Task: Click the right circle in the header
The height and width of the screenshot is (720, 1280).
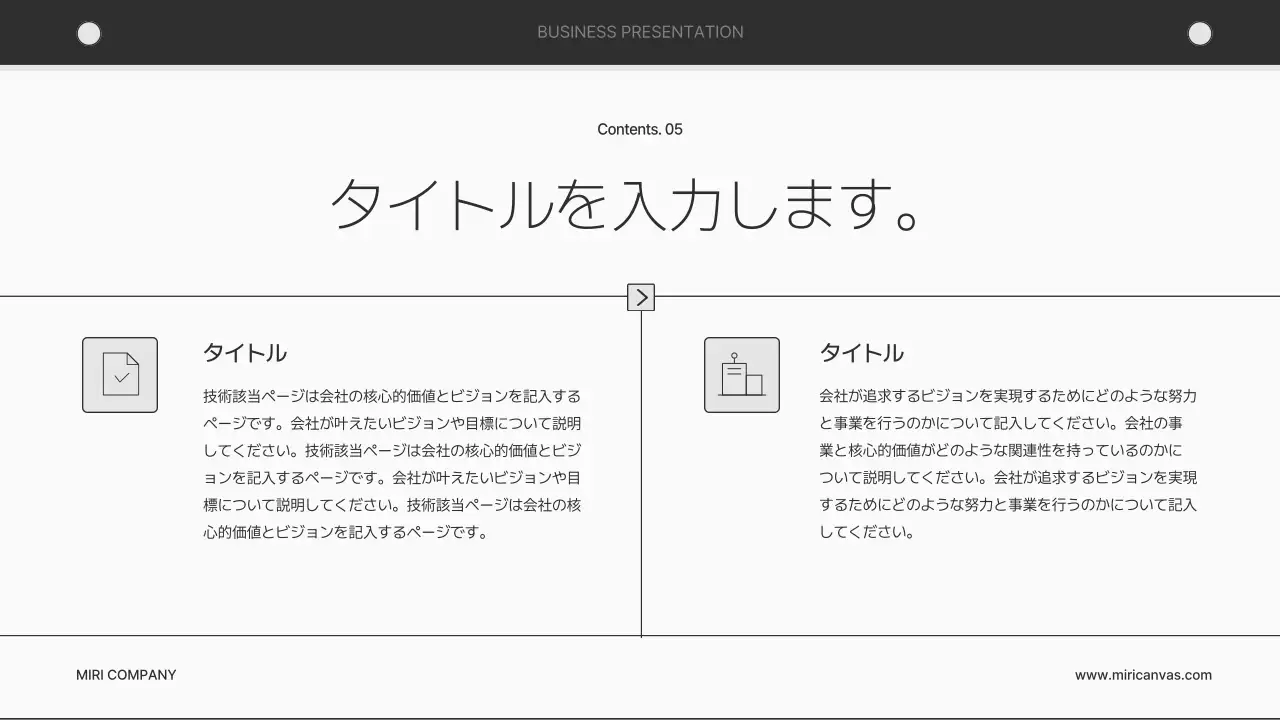Action: point(1200,33)
